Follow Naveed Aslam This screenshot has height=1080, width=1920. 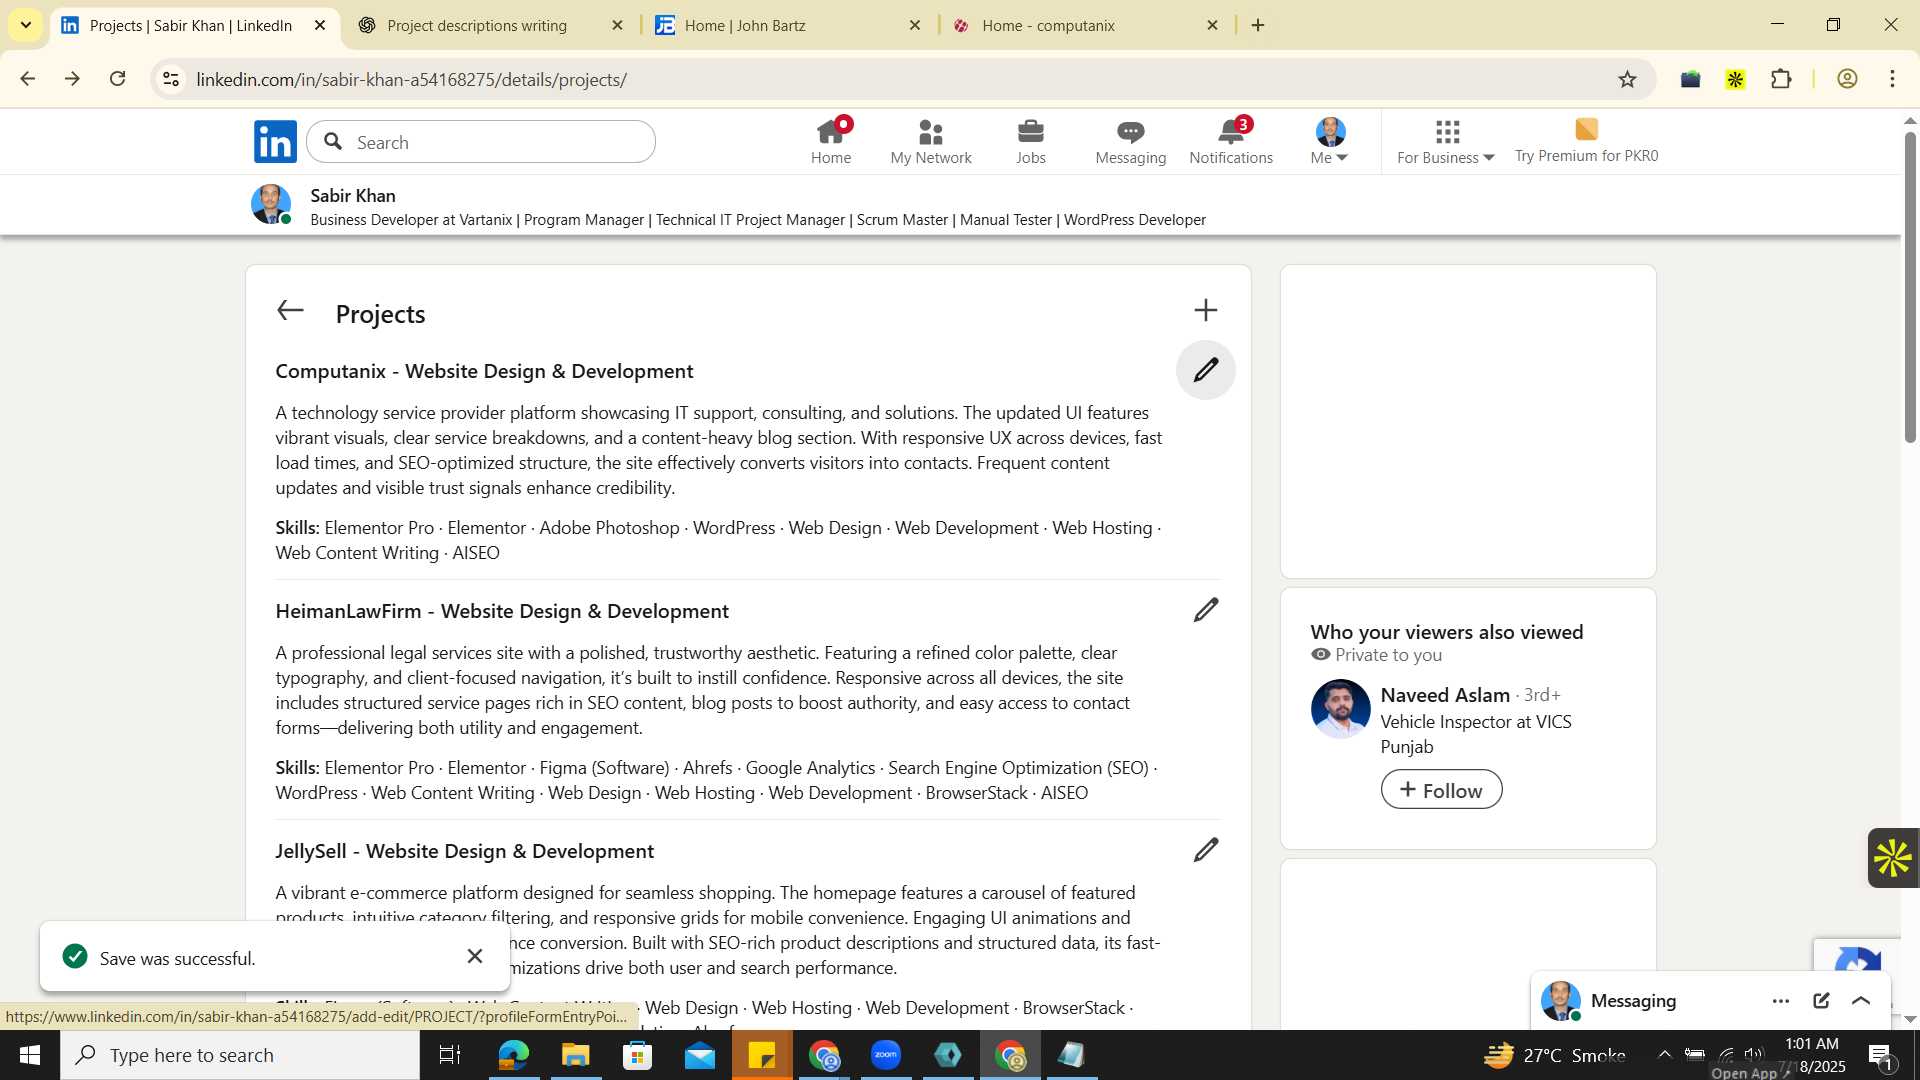1441,790
